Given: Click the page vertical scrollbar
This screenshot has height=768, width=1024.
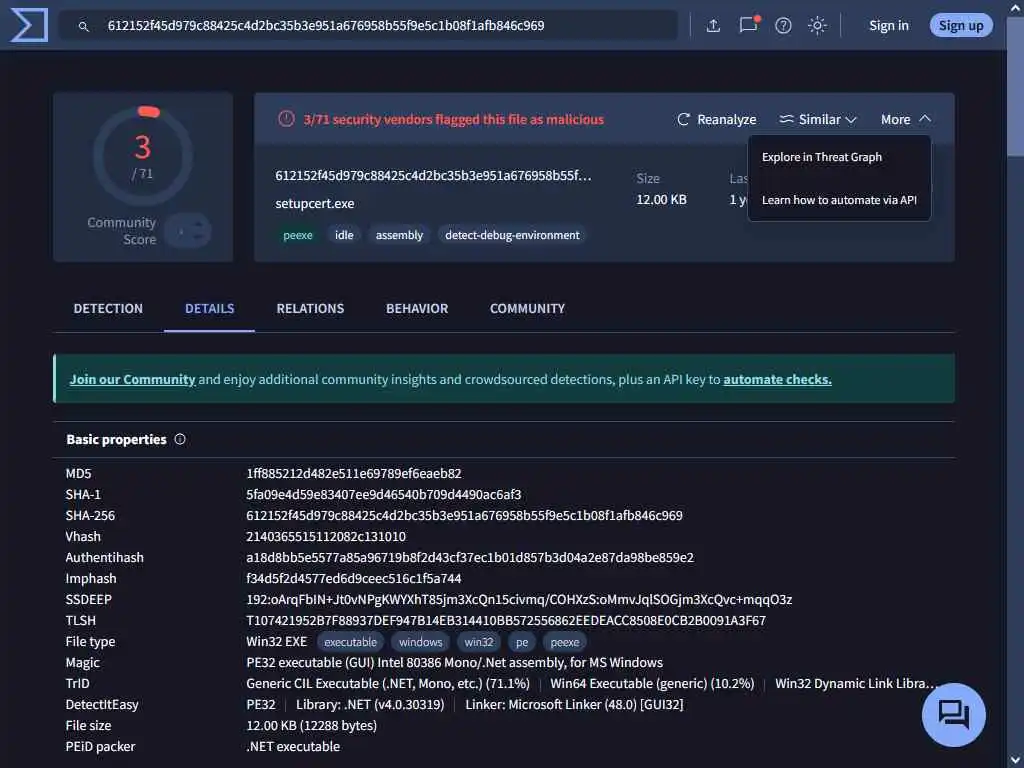Looking at the screenshot, I should (1016, 85).
